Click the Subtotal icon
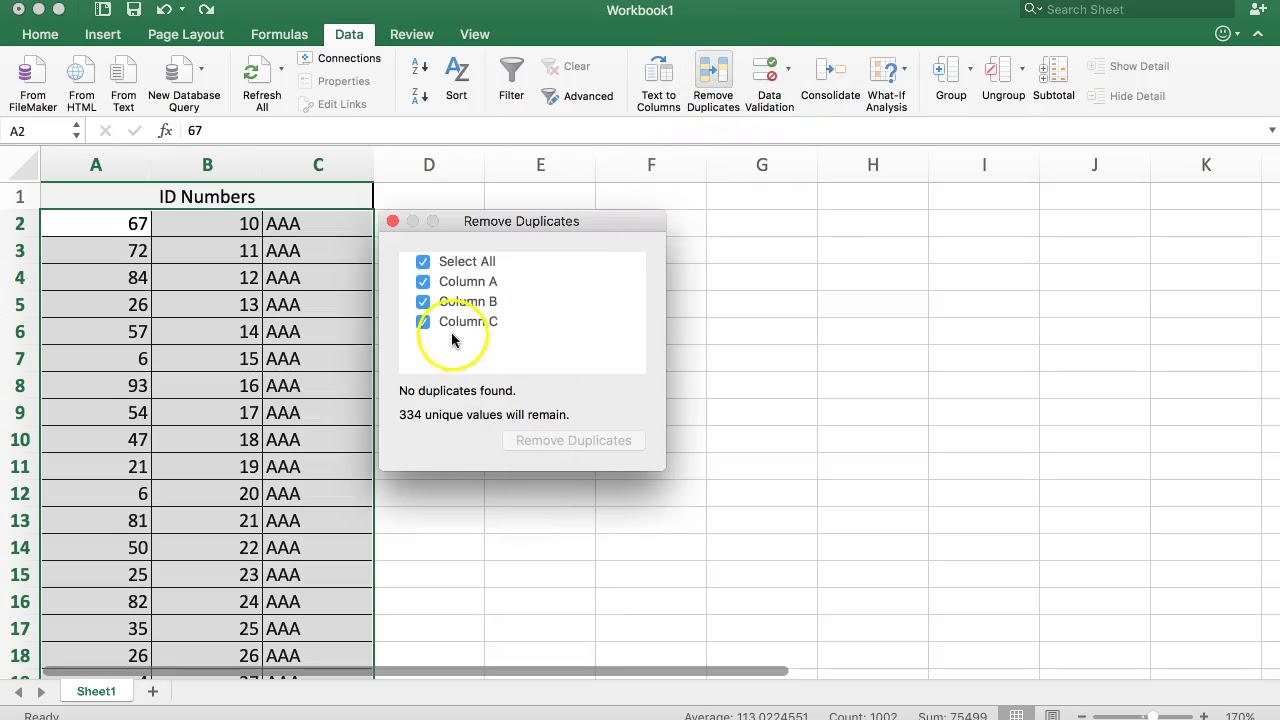 coord(1052,72)
